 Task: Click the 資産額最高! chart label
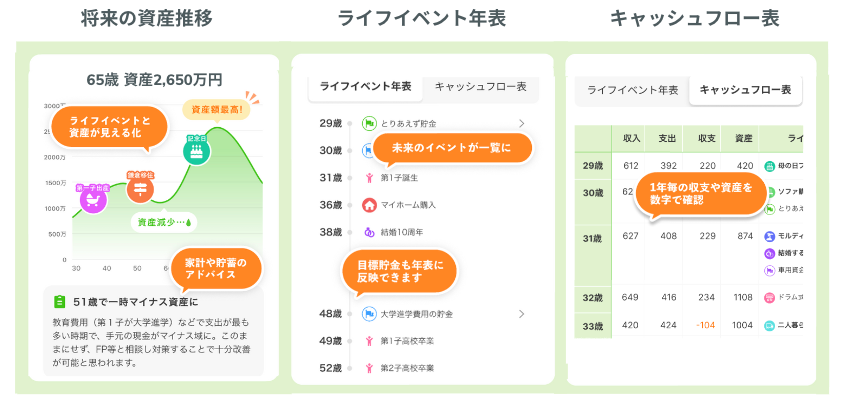216,109
